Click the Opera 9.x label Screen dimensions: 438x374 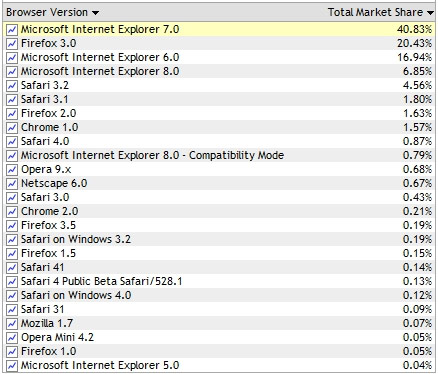(x=46, y=169)
